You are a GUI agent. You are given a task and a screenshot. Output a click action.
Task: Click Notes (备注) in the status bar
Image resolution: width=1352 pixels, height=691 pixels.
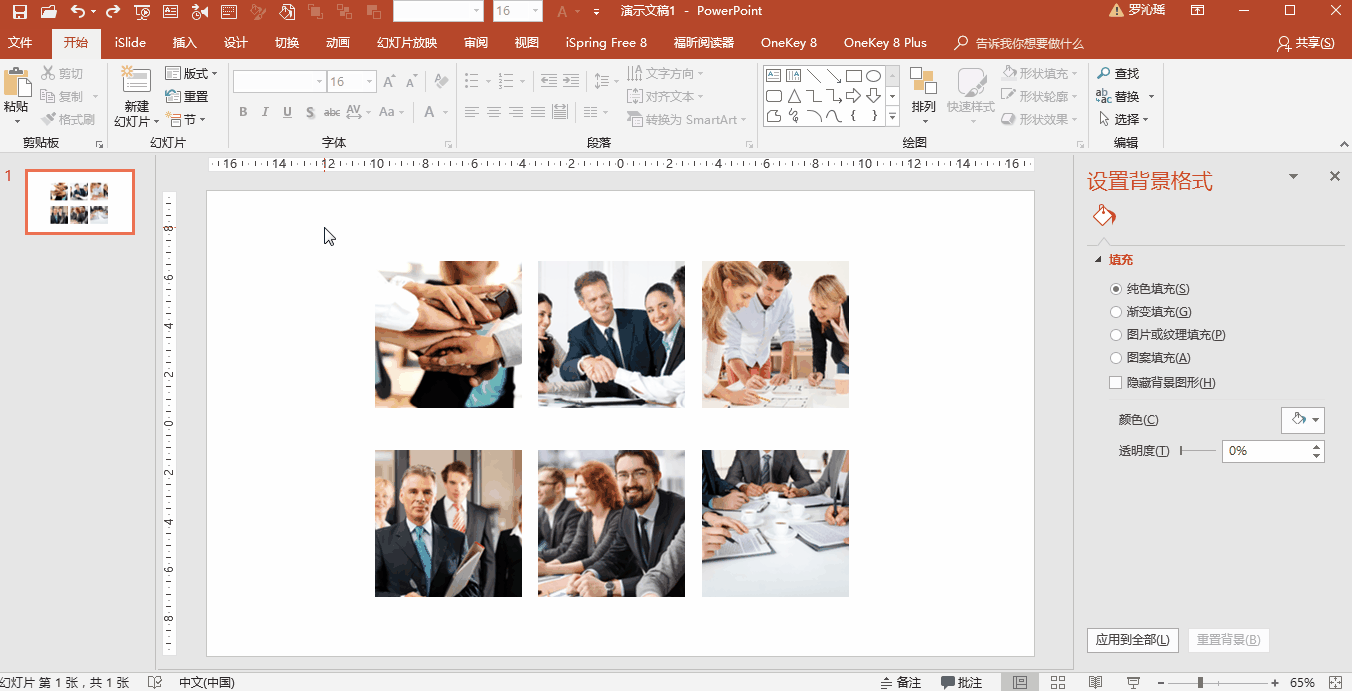click(x=901, y=682)
